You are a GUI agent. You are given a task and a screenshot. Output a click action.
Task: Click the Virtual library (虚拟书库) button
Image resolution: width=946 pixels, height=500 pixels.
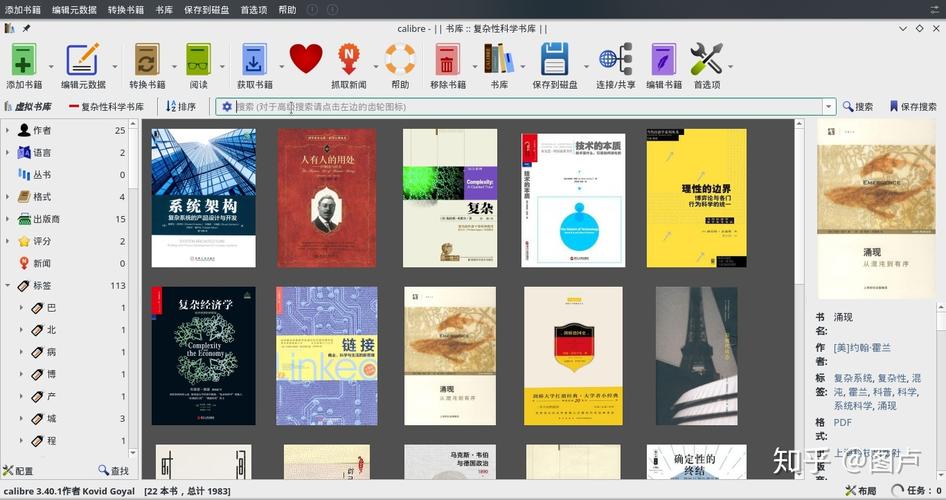click(x=28, y=107)
